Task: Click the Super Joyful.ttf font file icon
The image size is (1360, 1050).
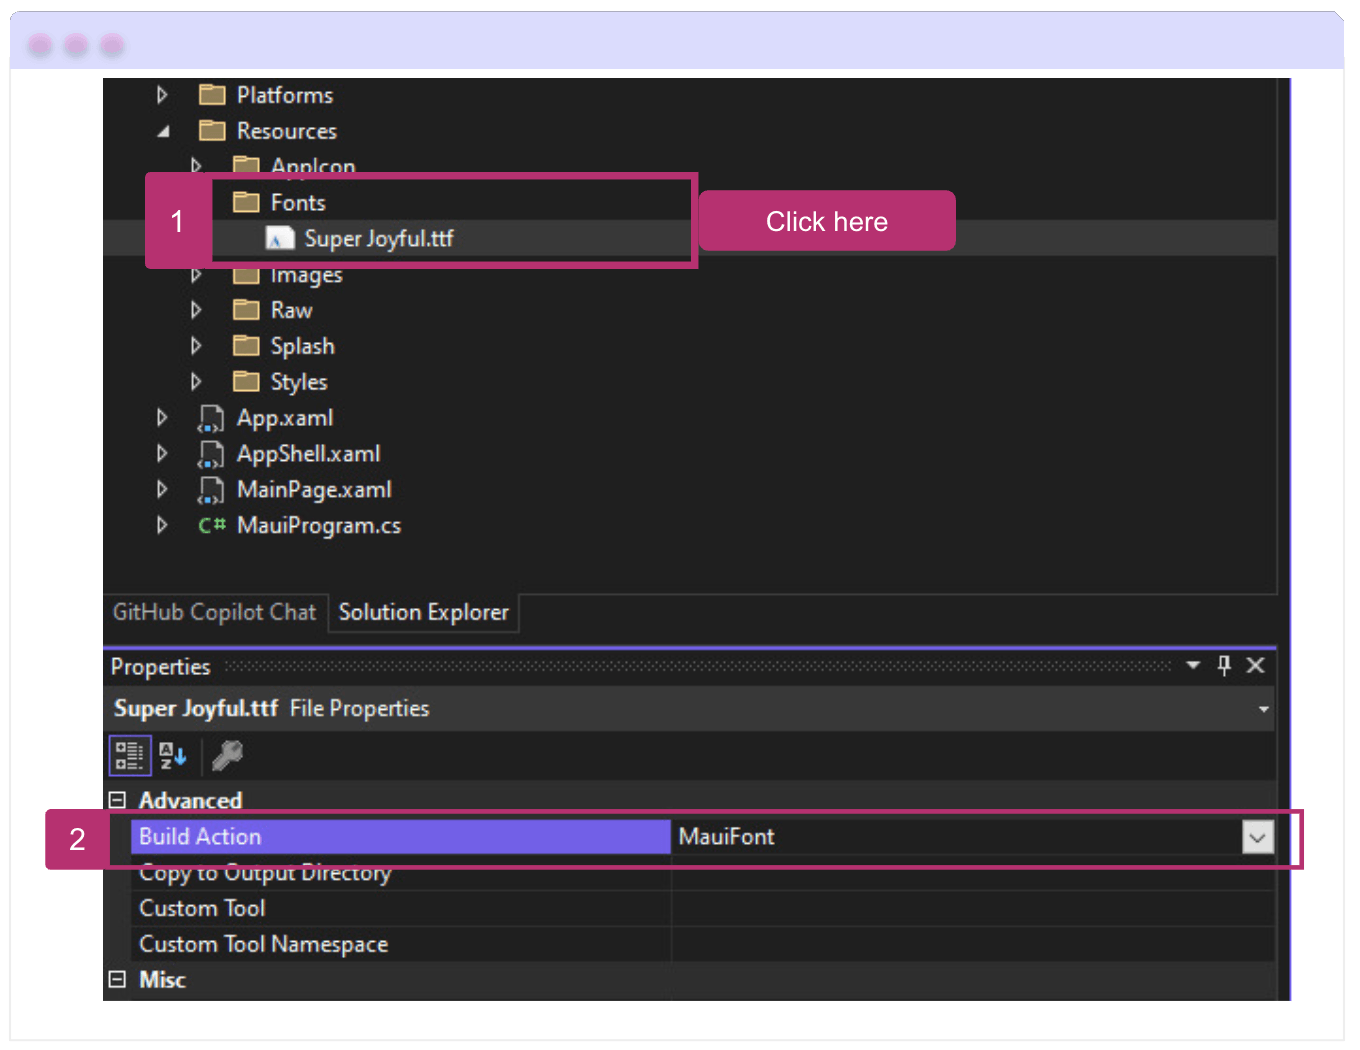Action: coord(280,238)
